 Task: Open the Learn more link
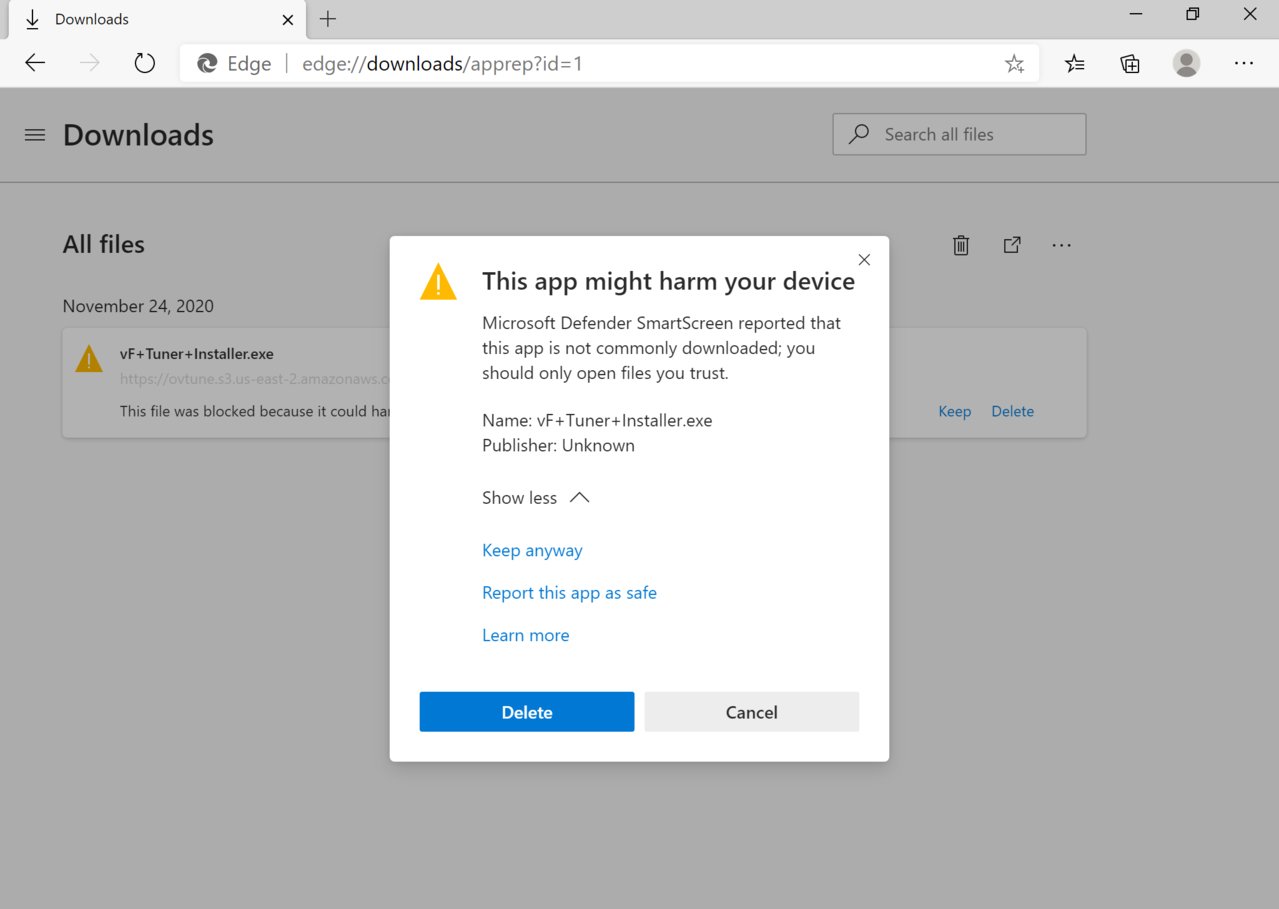[x=525, y=635]
